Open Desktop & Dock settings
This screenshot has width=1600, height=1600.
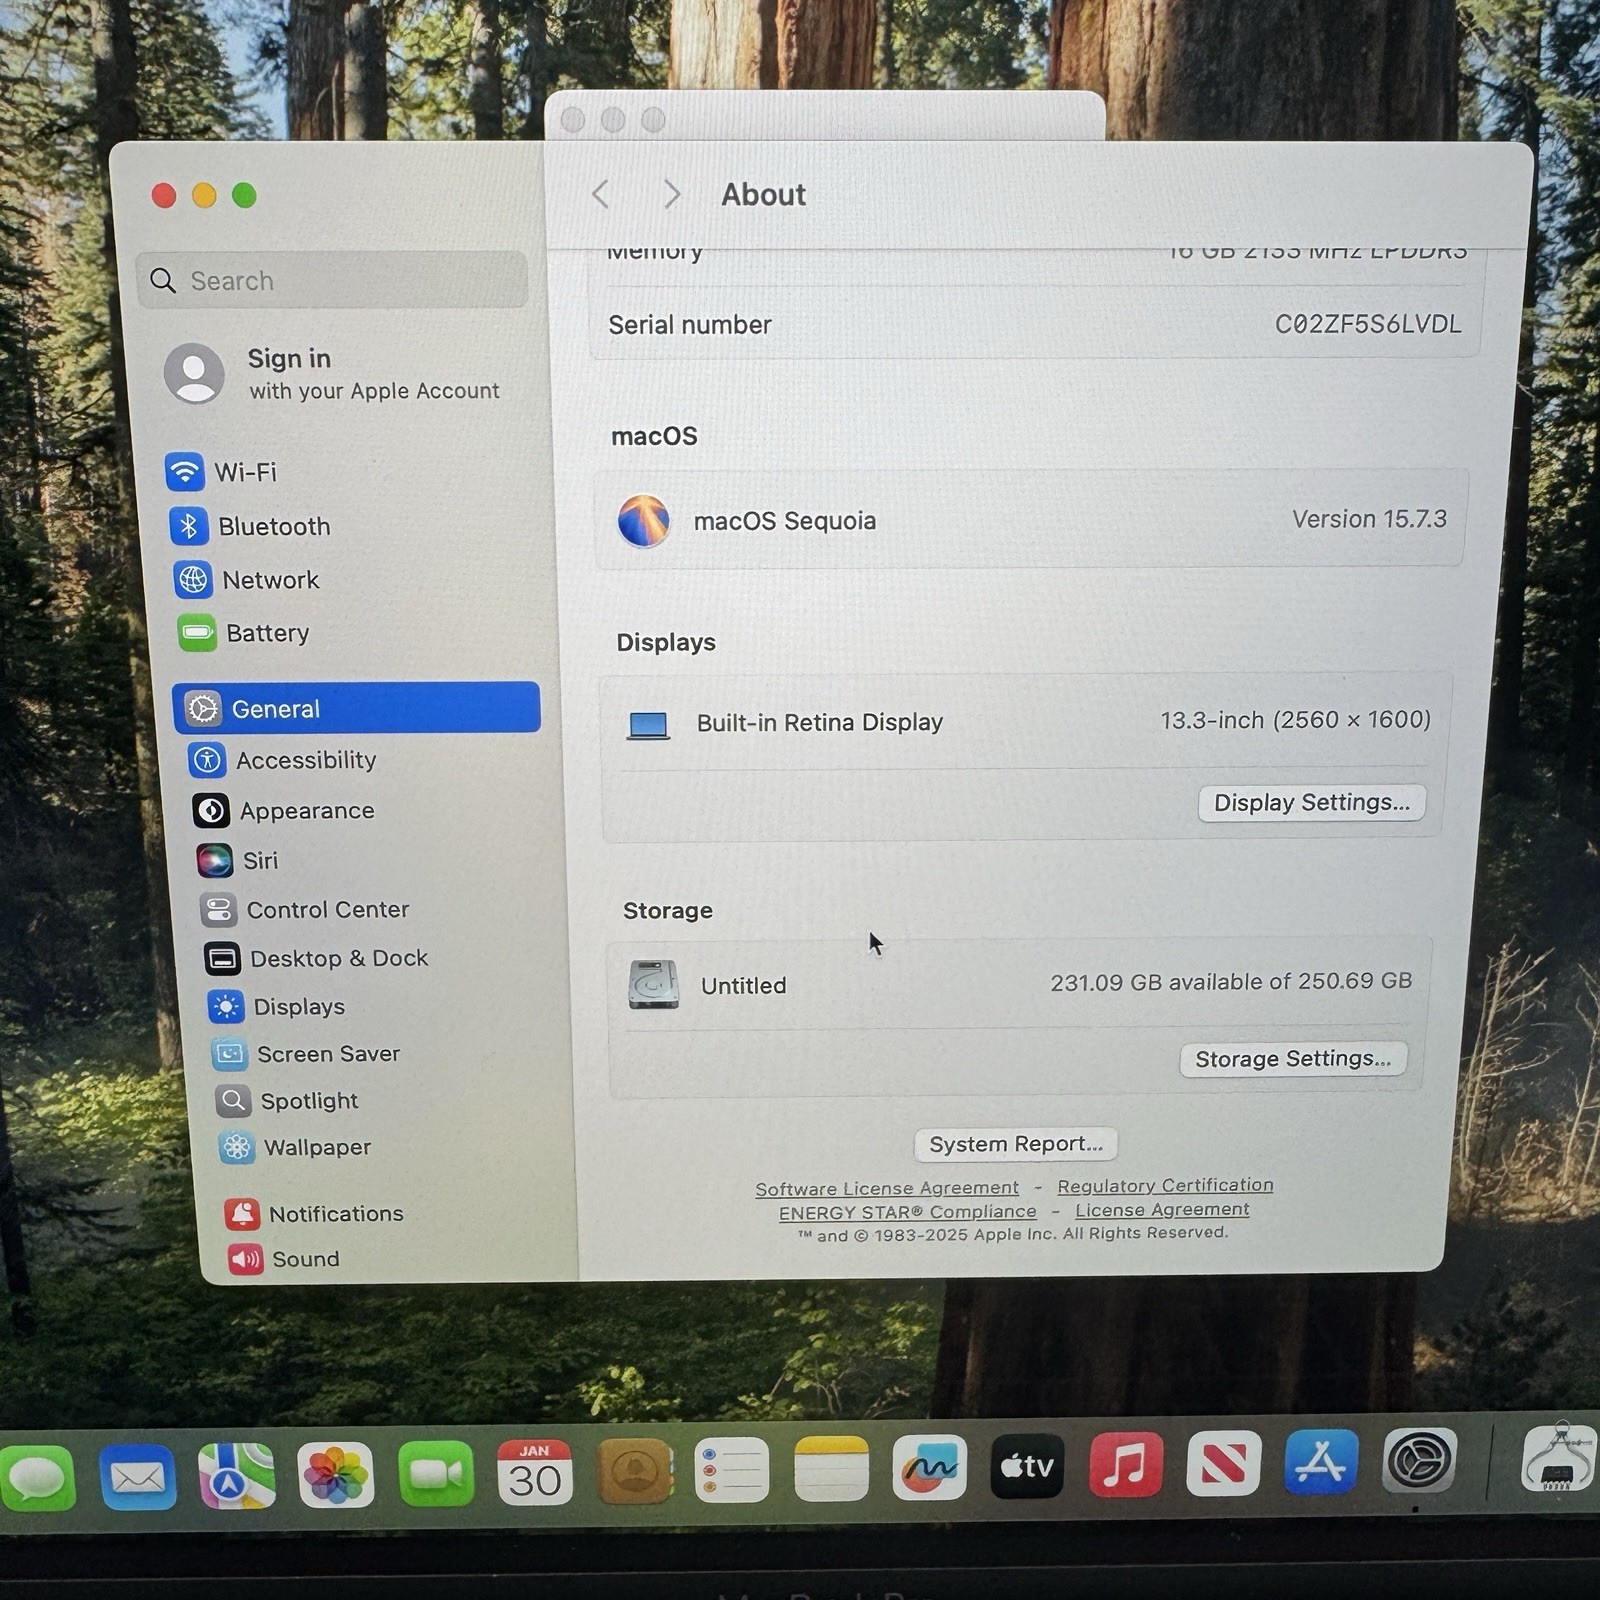pos(316,958)
